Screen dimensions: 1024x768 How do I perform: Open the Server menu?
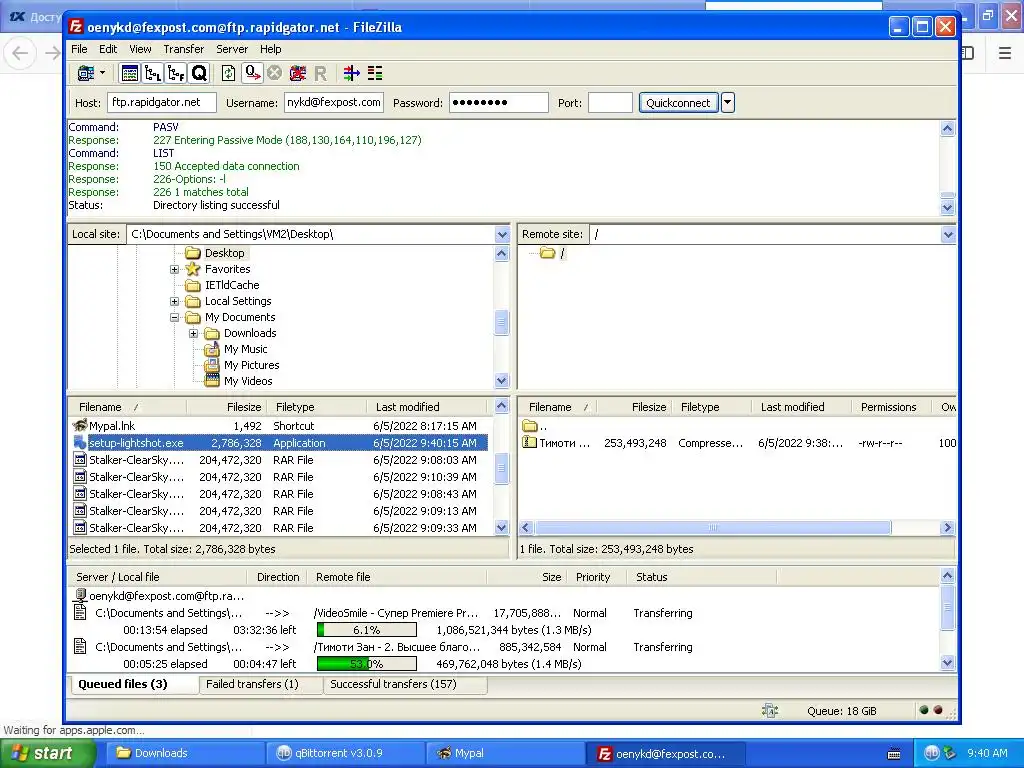coord(232,49)
